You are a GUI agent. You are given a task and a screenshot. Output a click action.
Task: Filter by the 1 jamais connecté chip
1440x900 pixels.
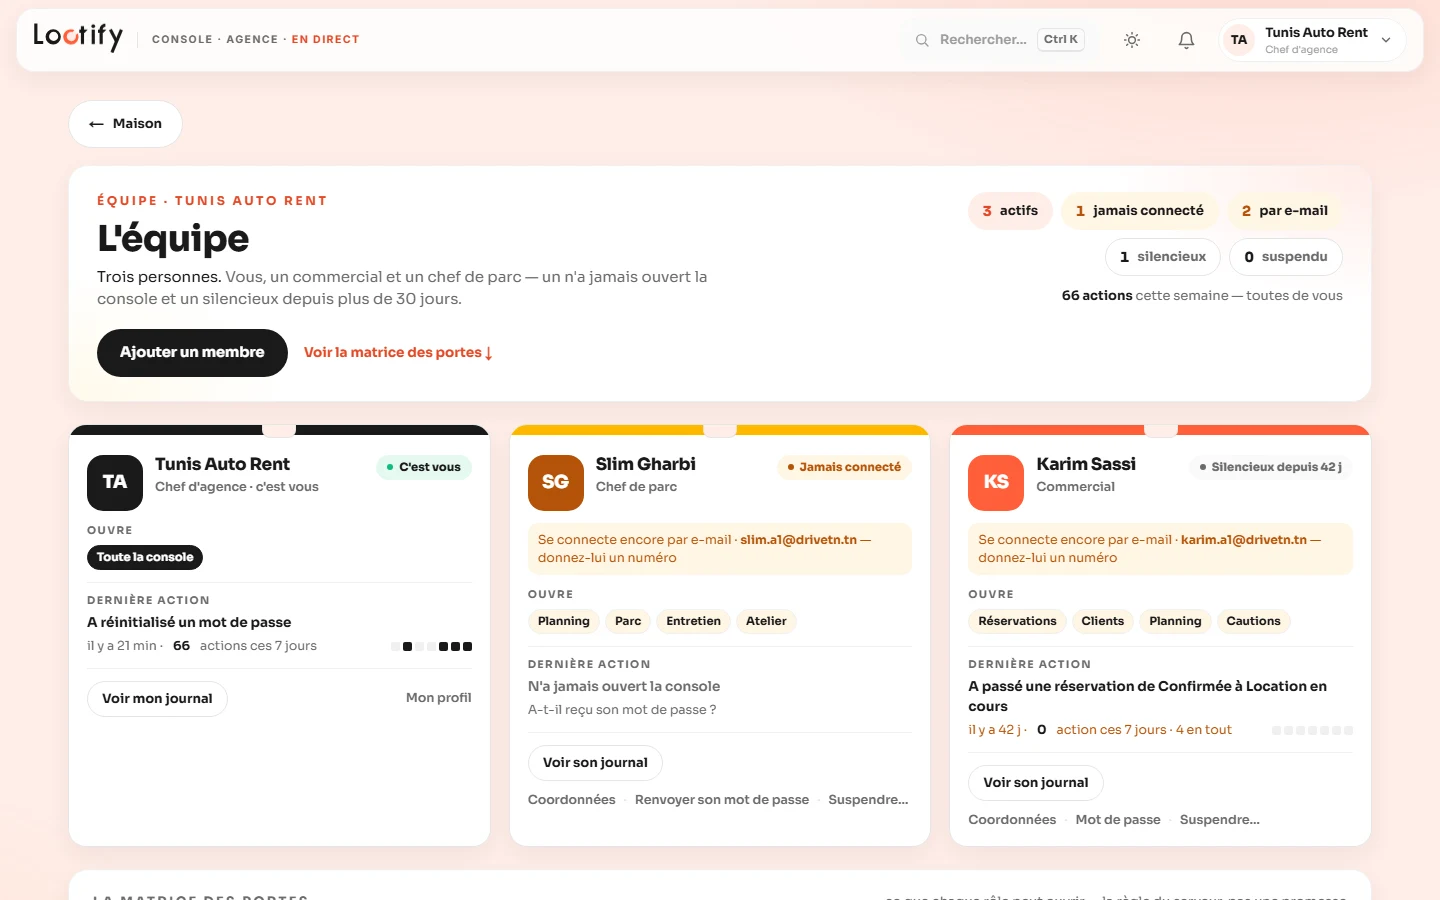tap(1140, 211)
